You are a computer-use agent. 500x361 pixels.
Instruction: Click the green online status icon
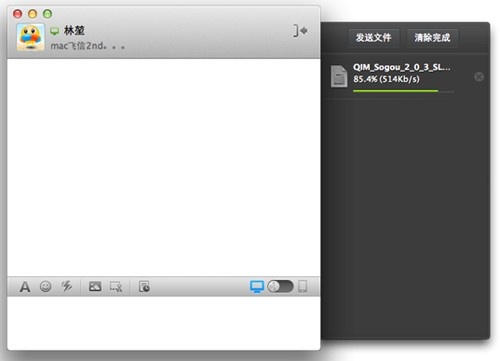click(54, 31)
